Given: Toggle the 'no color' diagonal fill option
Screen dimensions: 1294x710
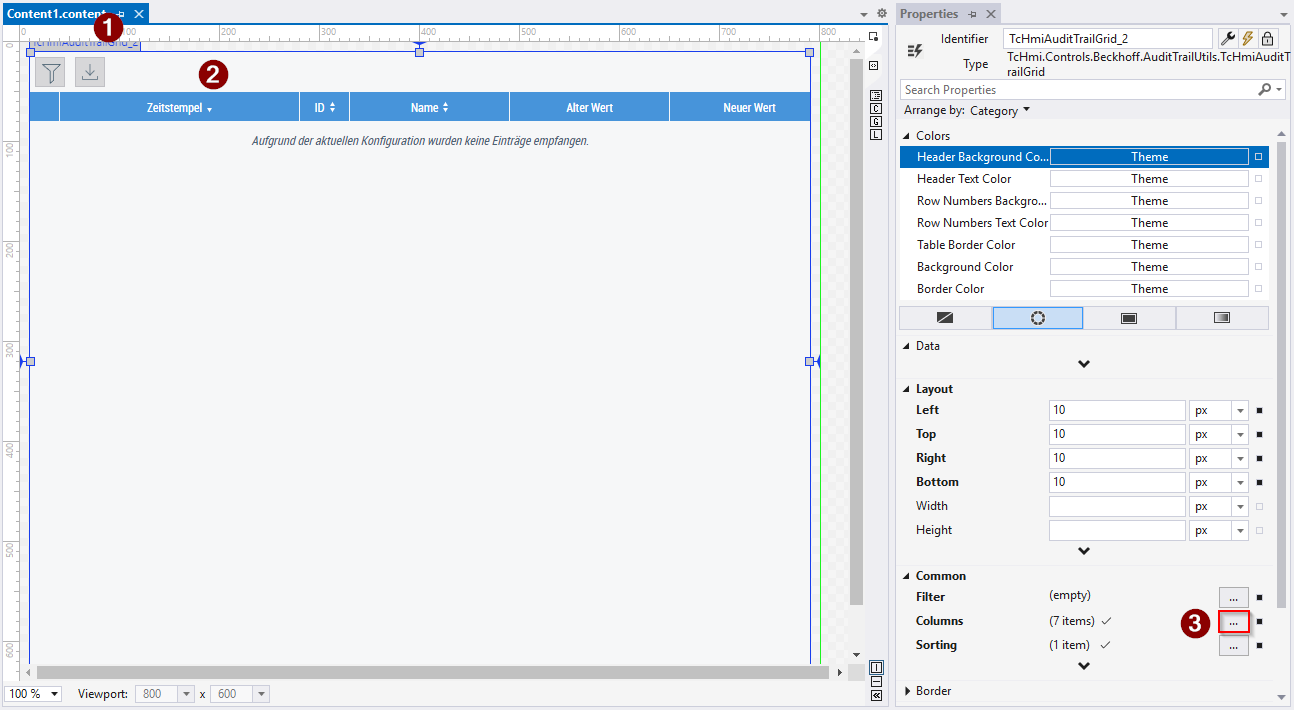Looking at the screenshot, I should click(x=944, y=317).
